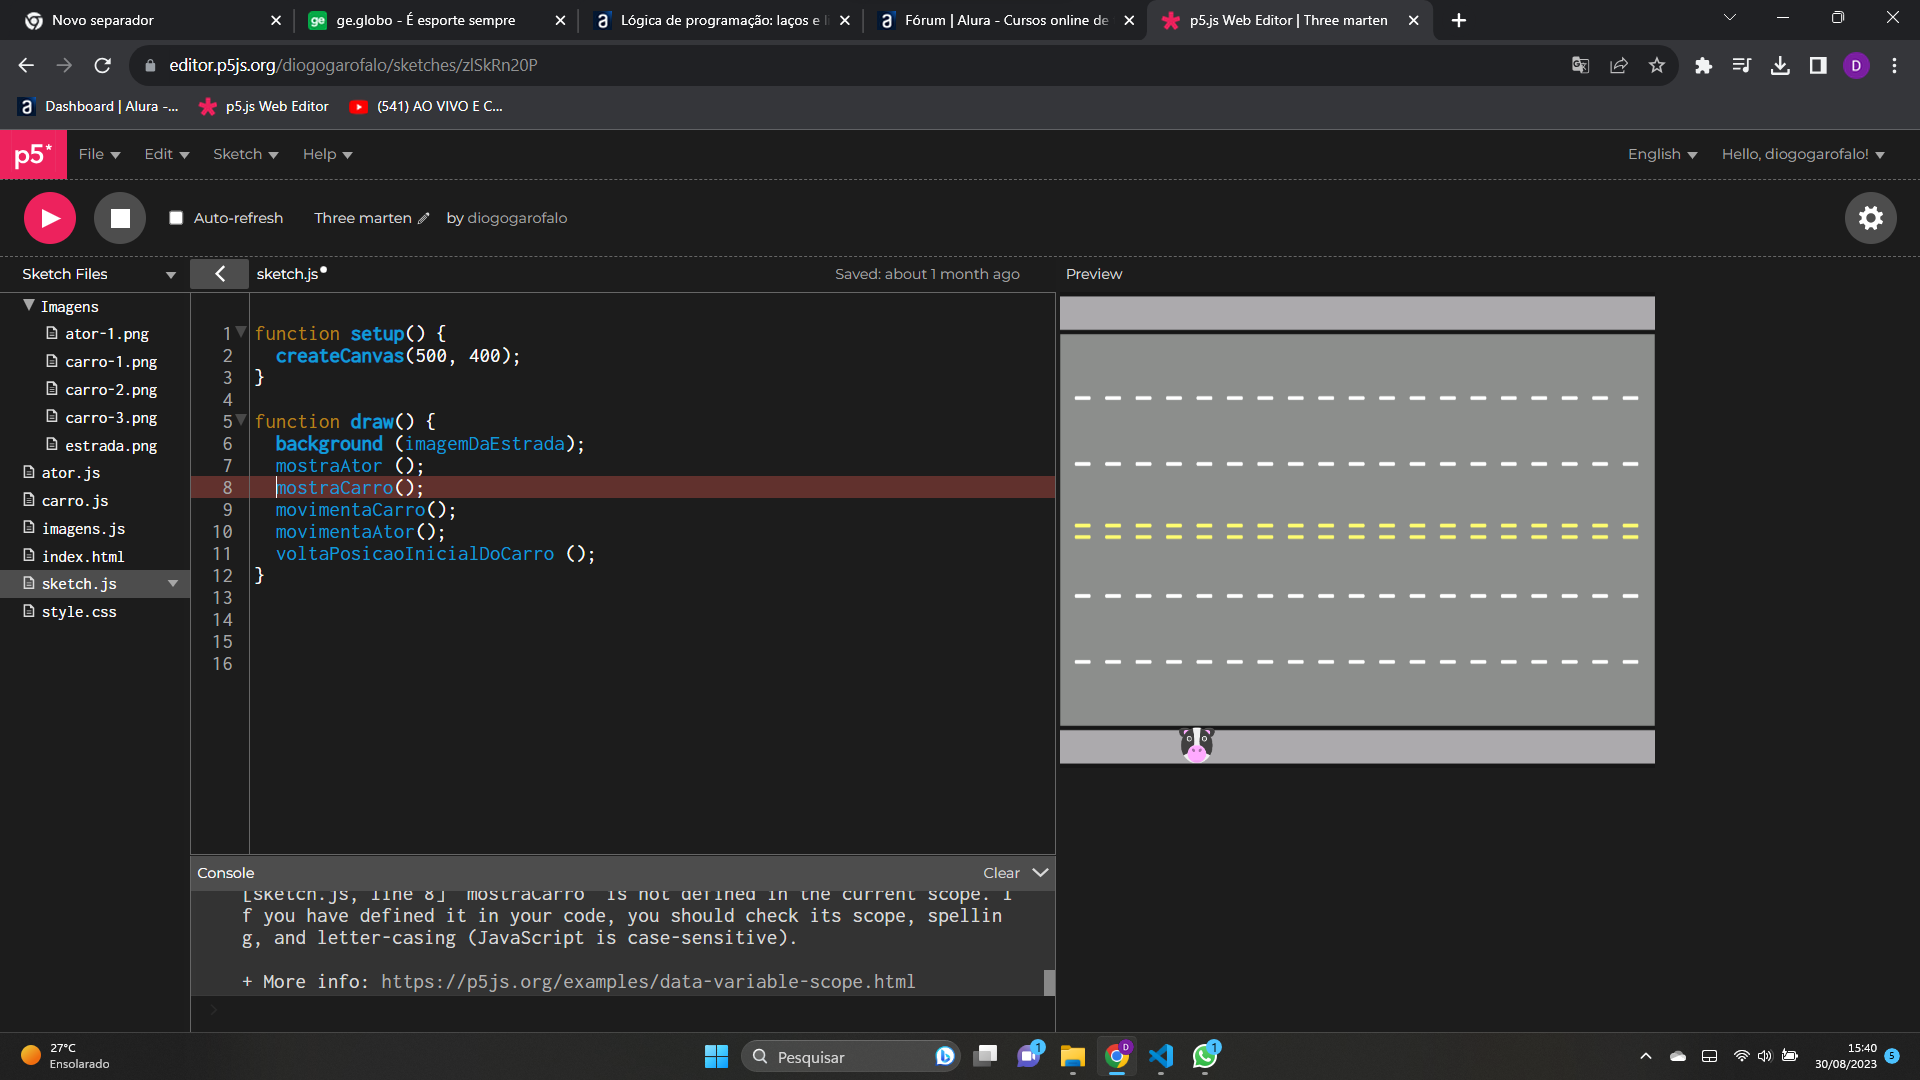
Task: Click the more info link in console
Action: tap(646, 981)
